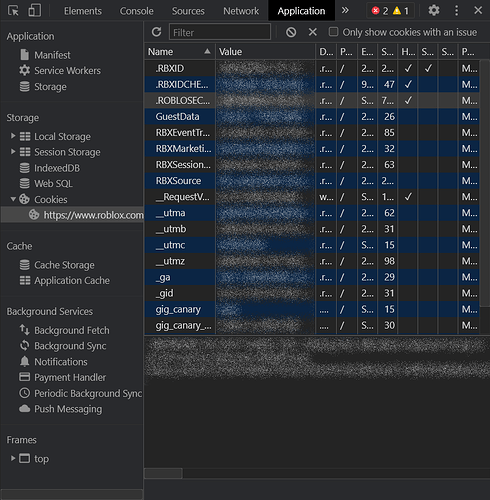Select https://www.roblox.com cookie origin
The width and height of the screenshot is (490, 500).
pos(72,215)
